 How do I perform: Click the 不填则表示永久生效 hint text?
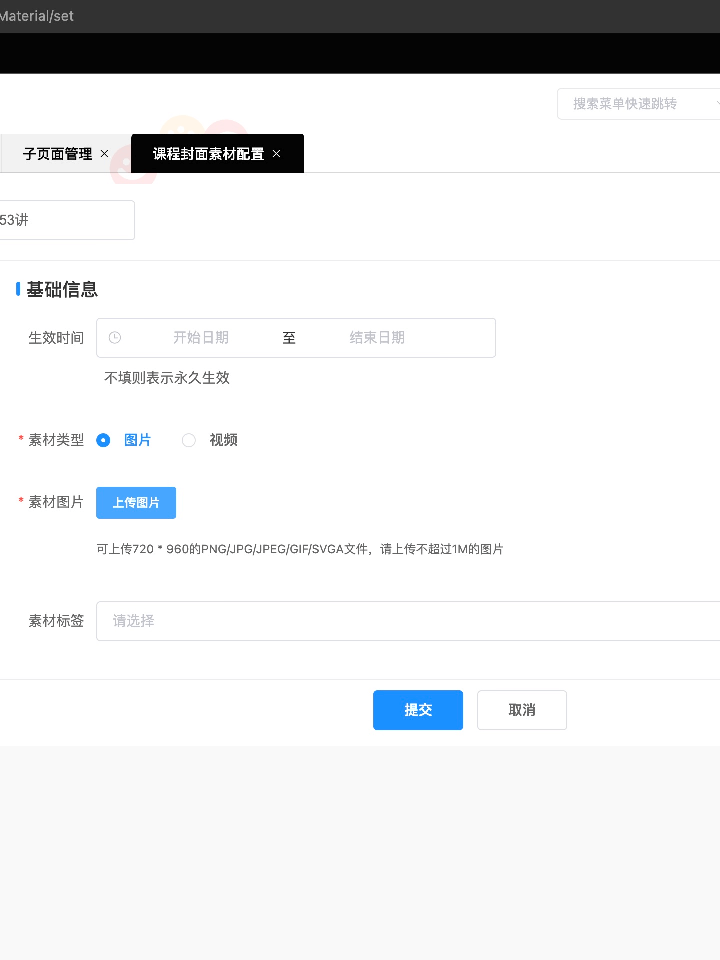[167, 378]
